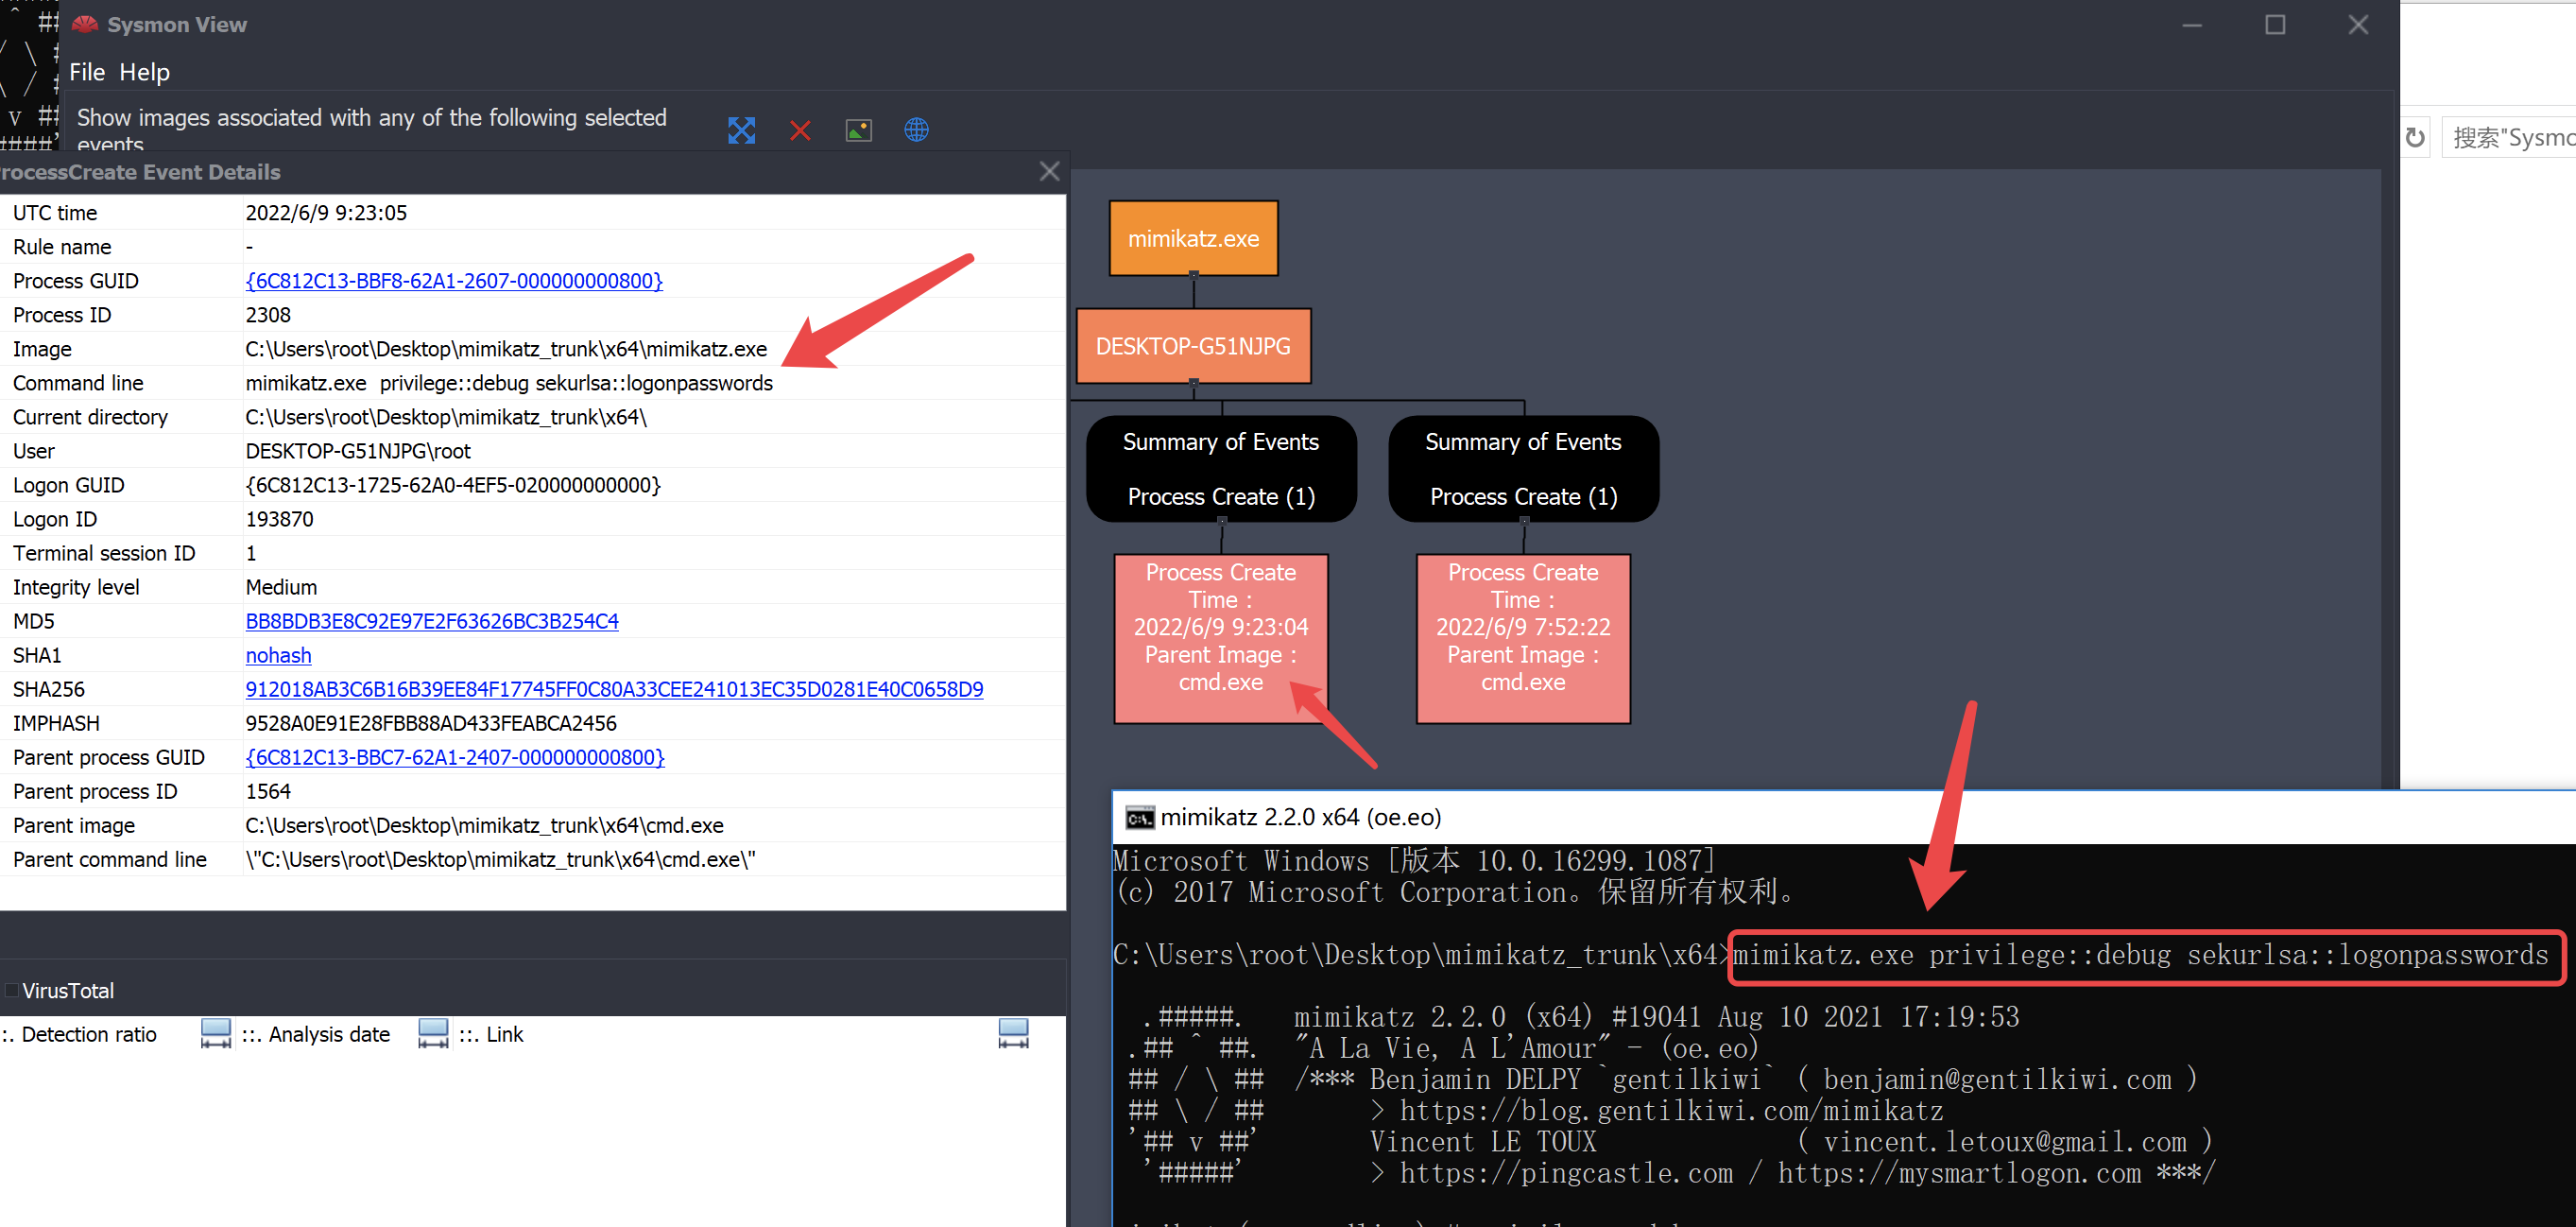Click the SHA256 hash link
The height and width of the screenshot is (1227, 2576).
point(614,689)
